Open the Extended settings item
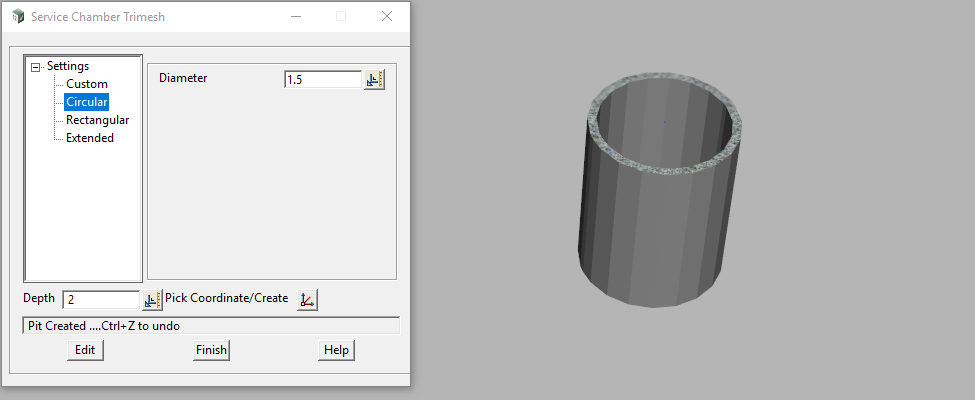The image size is (975, 400). point(90,138)
